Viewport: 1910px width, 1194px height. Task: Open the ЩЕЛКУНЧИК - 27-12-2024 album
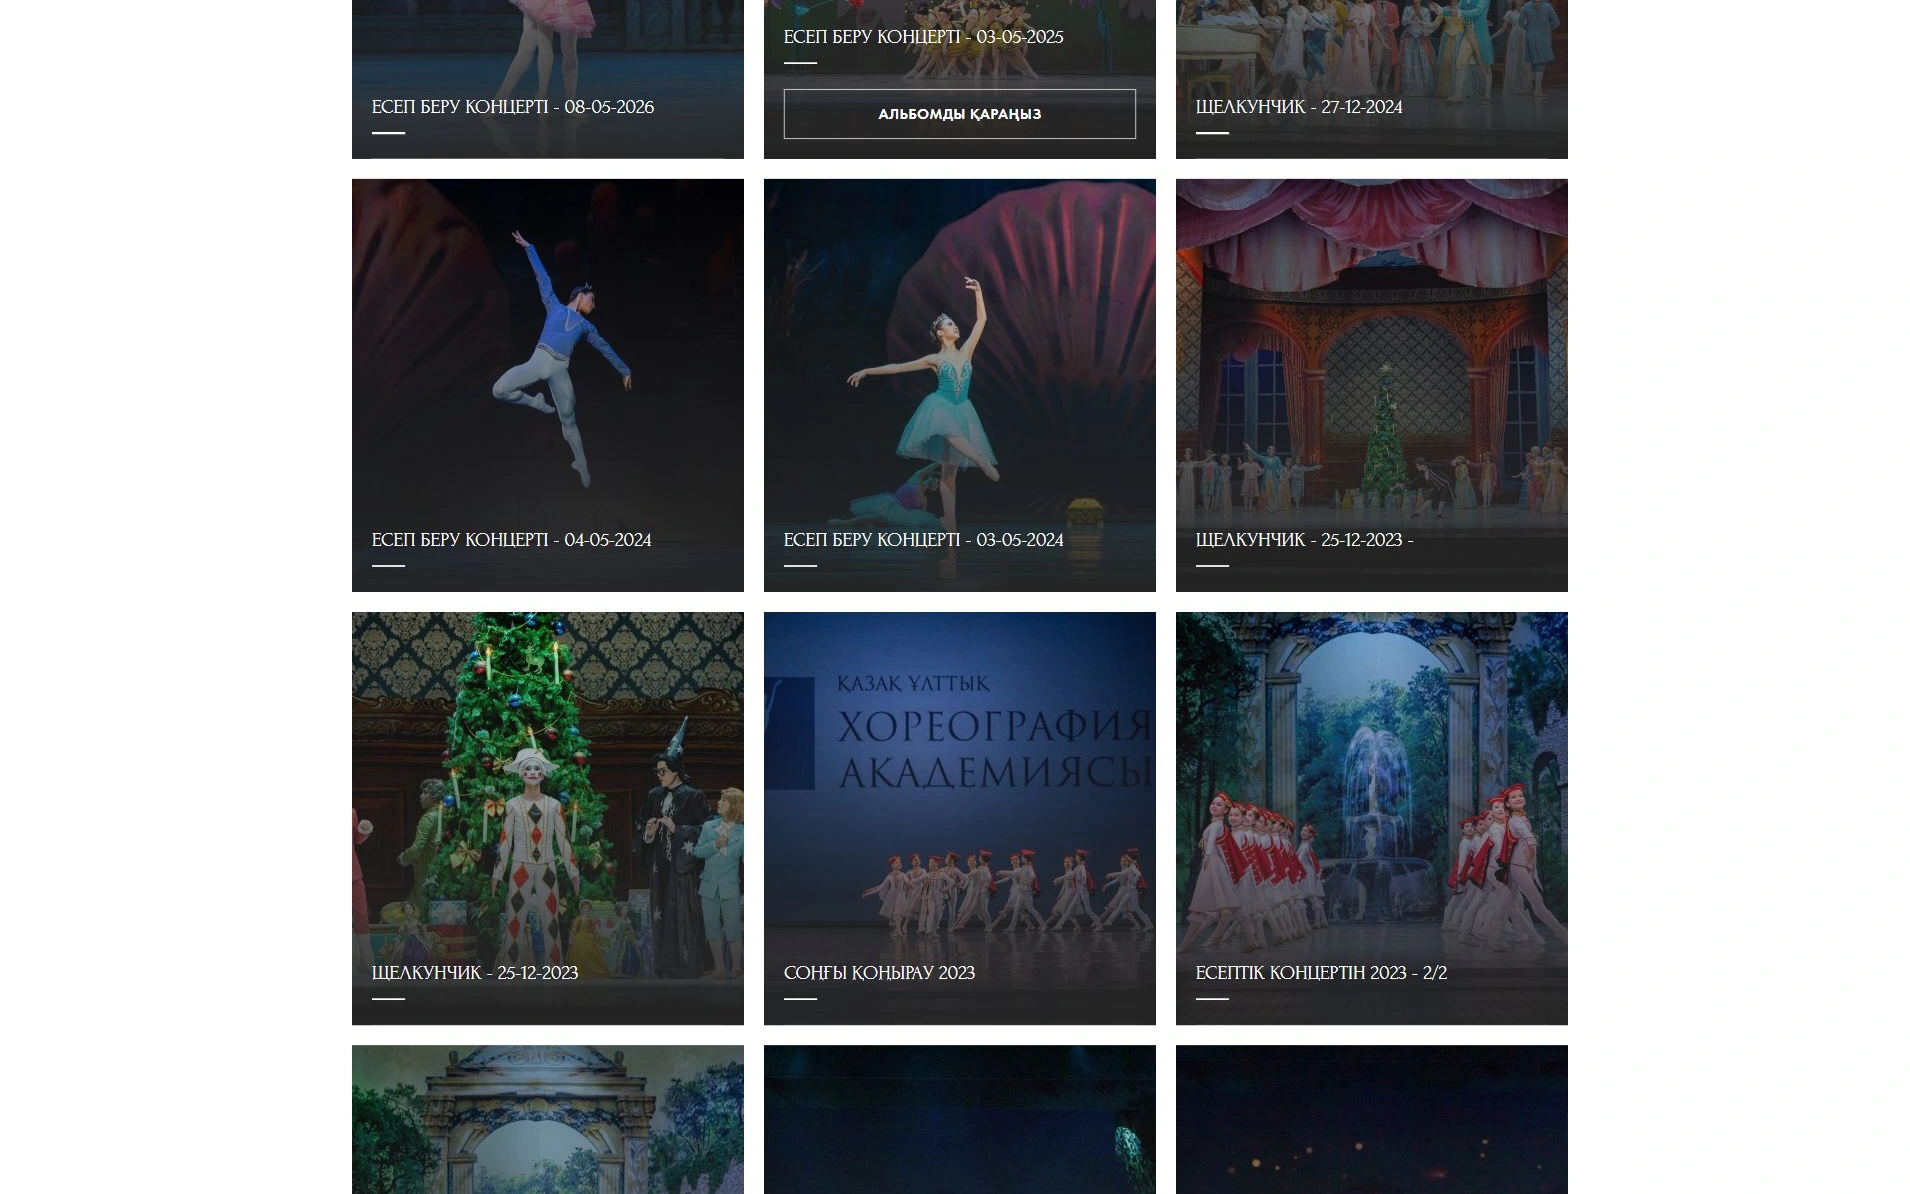click(x=1371, y=79)
